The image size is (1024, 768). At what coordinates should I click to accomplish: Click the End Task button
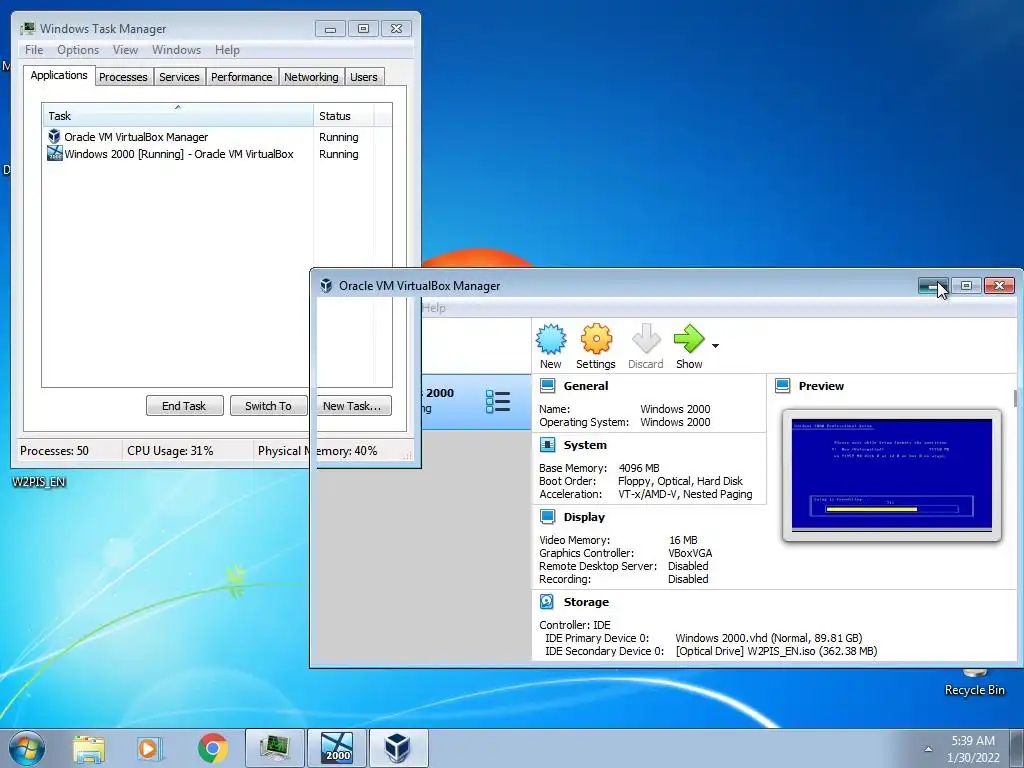click(x=184, y=406)
